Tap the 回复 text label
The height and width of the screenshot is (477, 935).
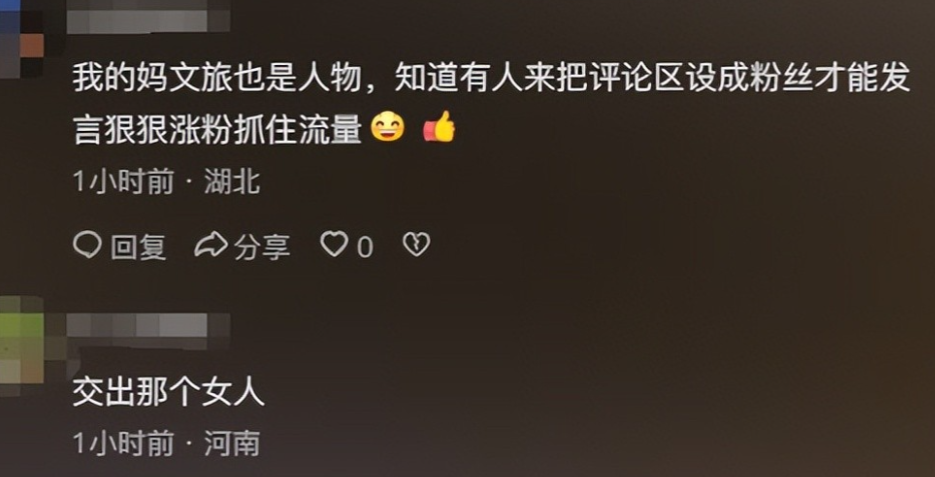click(138, 246)
